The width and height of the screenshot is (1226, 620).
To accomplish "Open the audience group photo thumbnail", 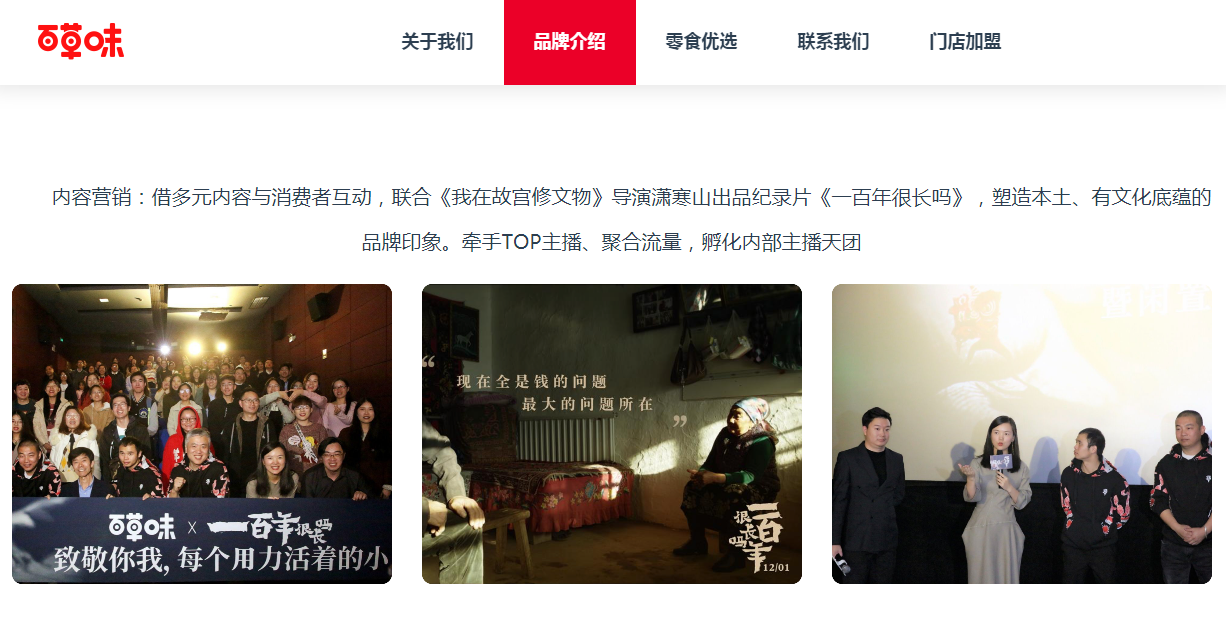I will click(202, 434).
